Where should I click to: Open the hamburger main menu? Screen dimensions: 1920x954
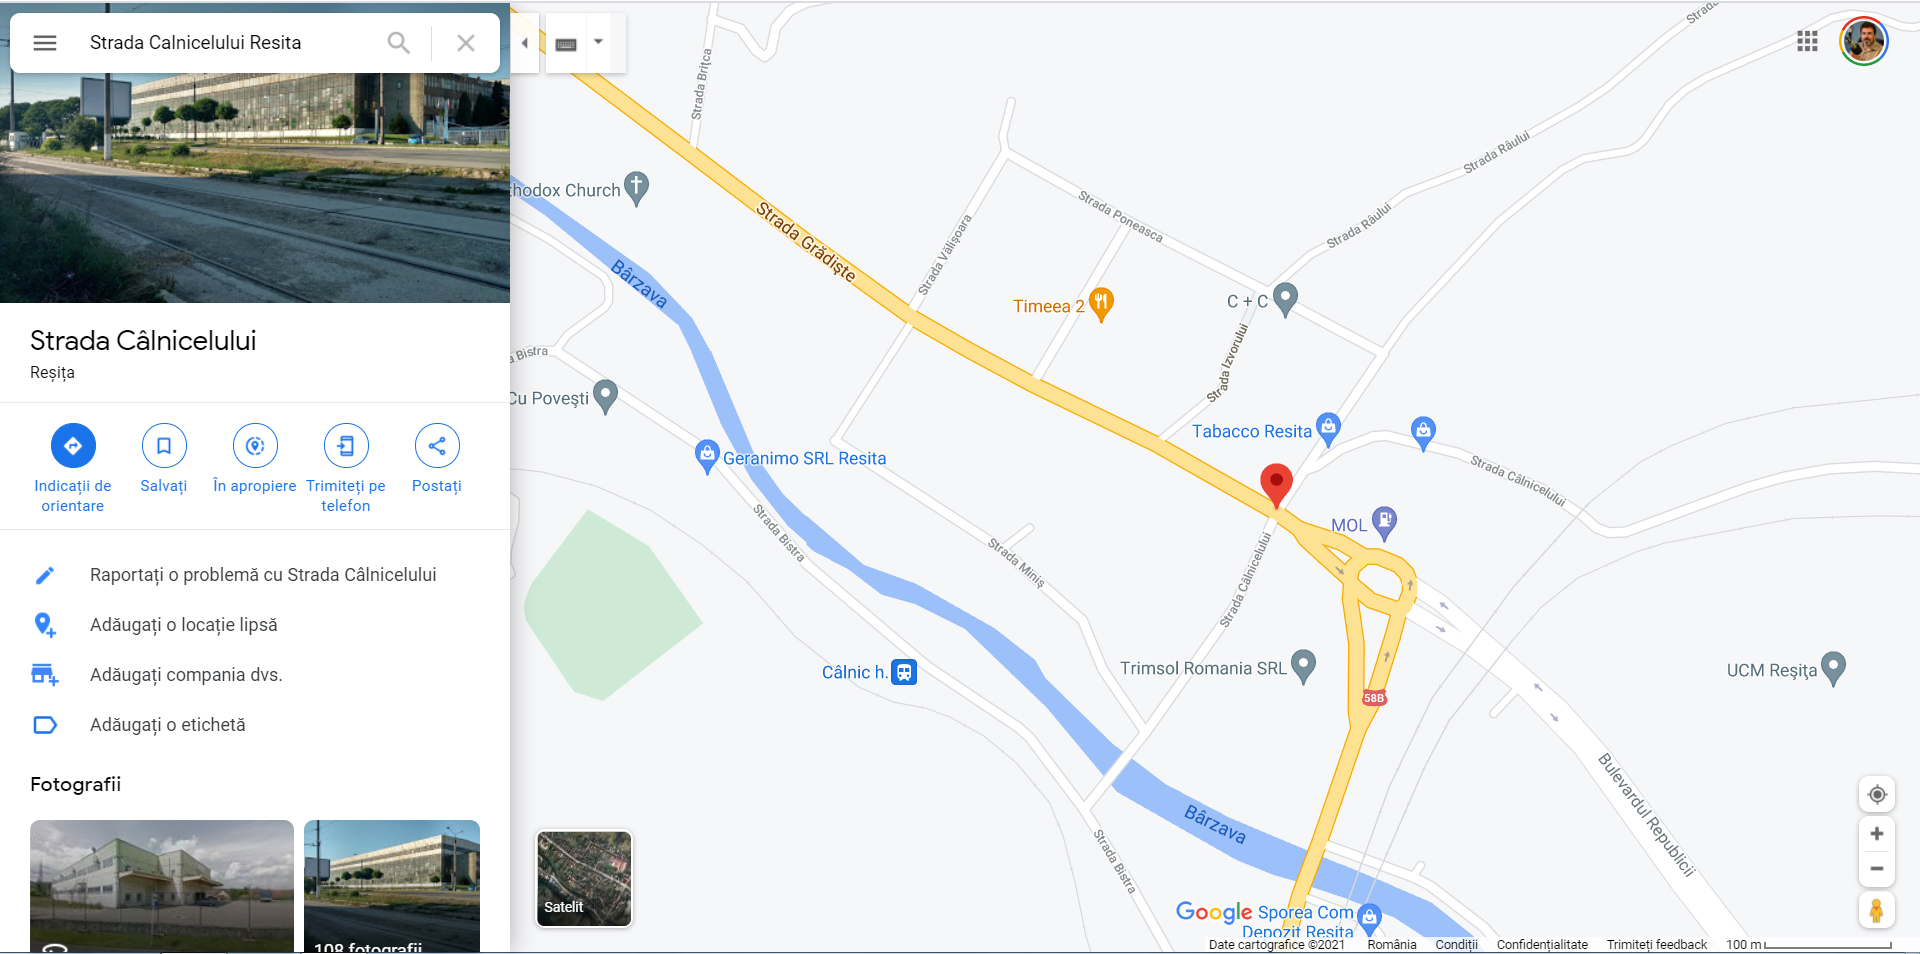tap(45, 43)
